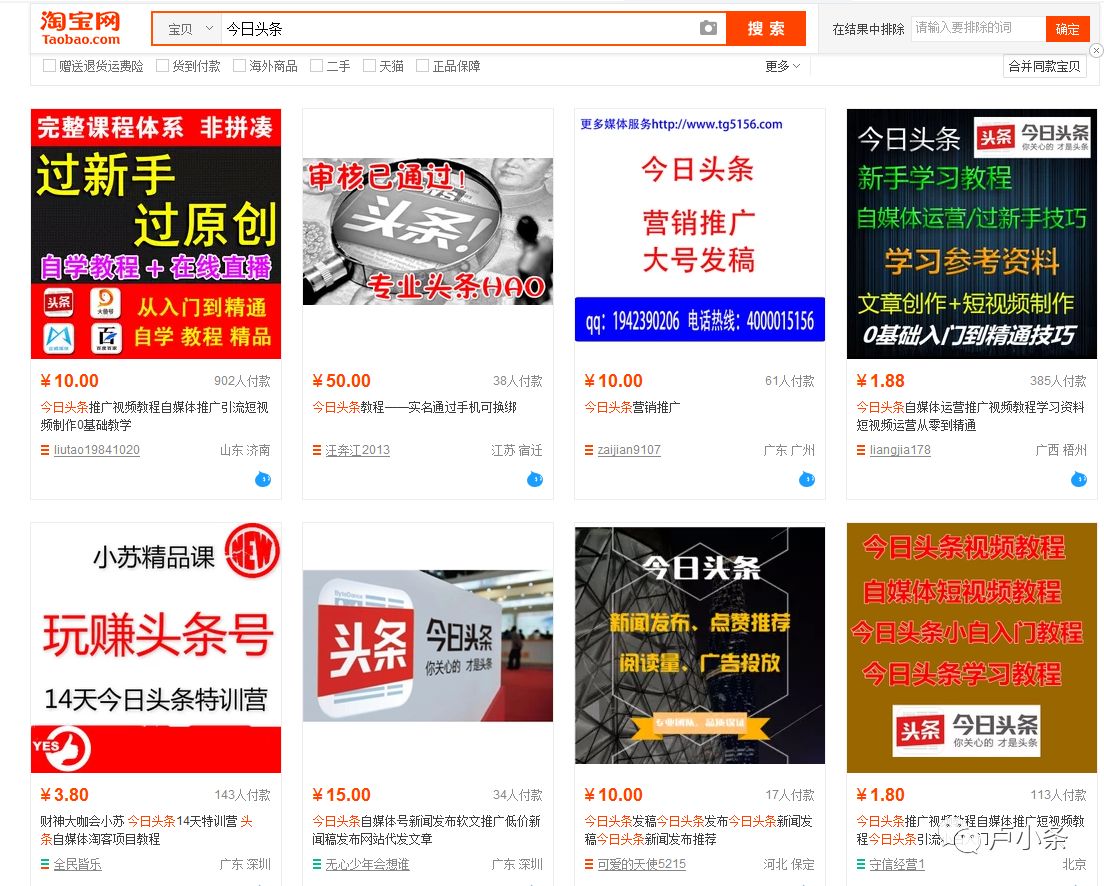Open 审核已通过 头条 product thumbnail

[x=427, y=232]
